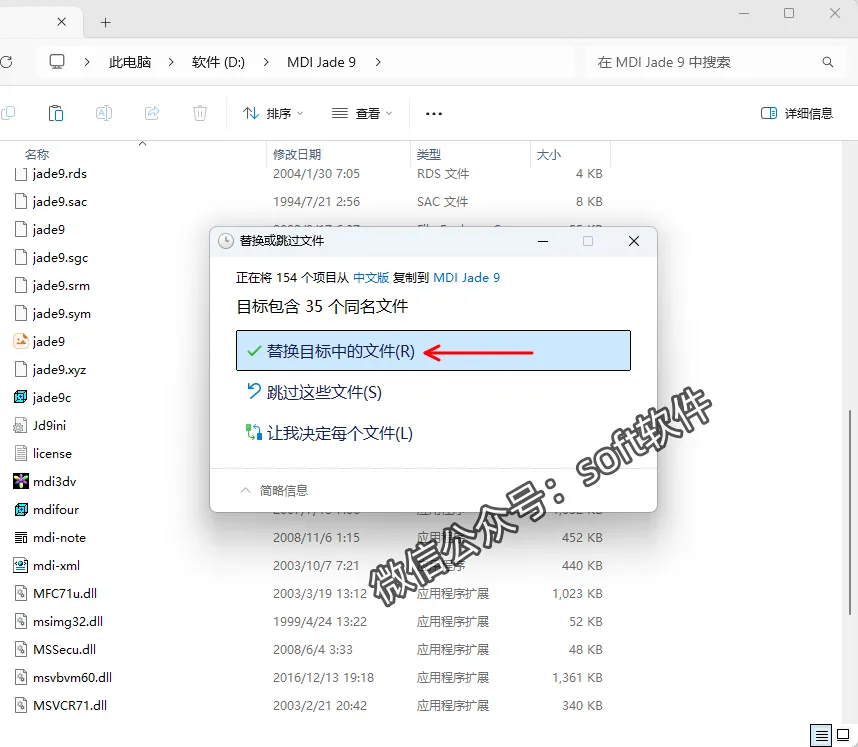Viewport: 858px width, 747px height.
Task: Select the jade9.xyz file
Action: 59,369
